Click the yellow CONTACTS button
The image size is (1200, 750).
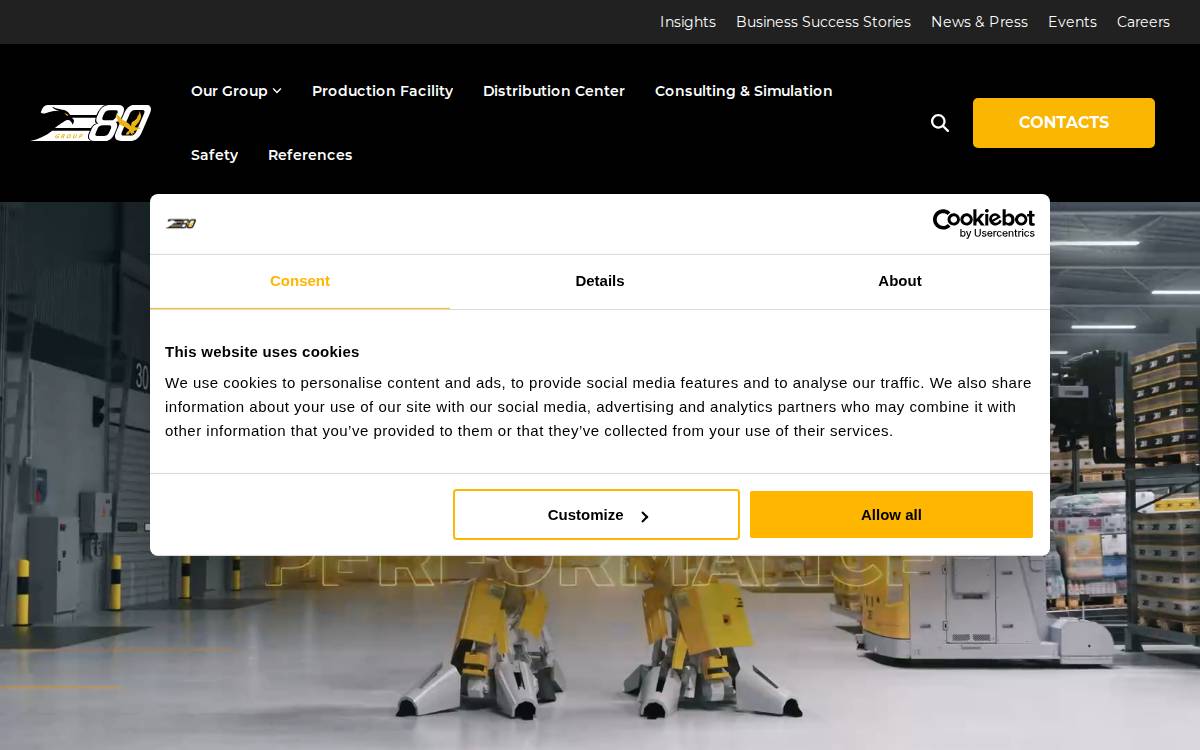click(1064, 123)
